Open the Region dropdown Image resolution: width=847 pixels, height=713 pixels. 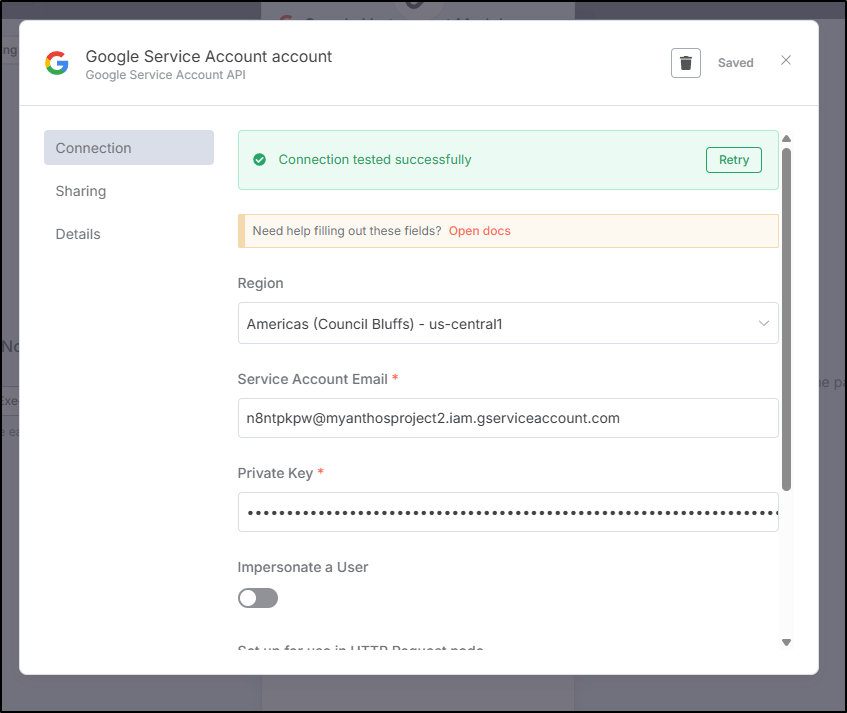[x=508, y=323]
